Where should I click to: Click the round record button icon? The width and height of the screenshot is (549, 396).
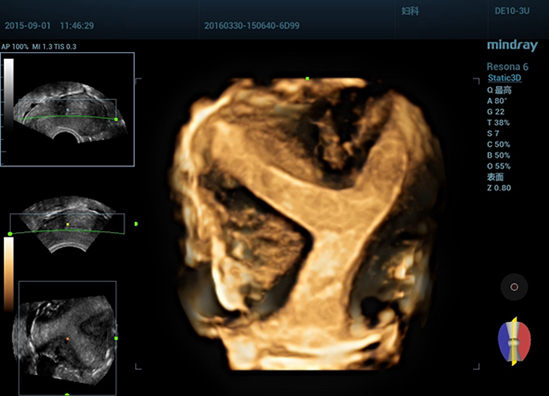click(x=514, y=287)
